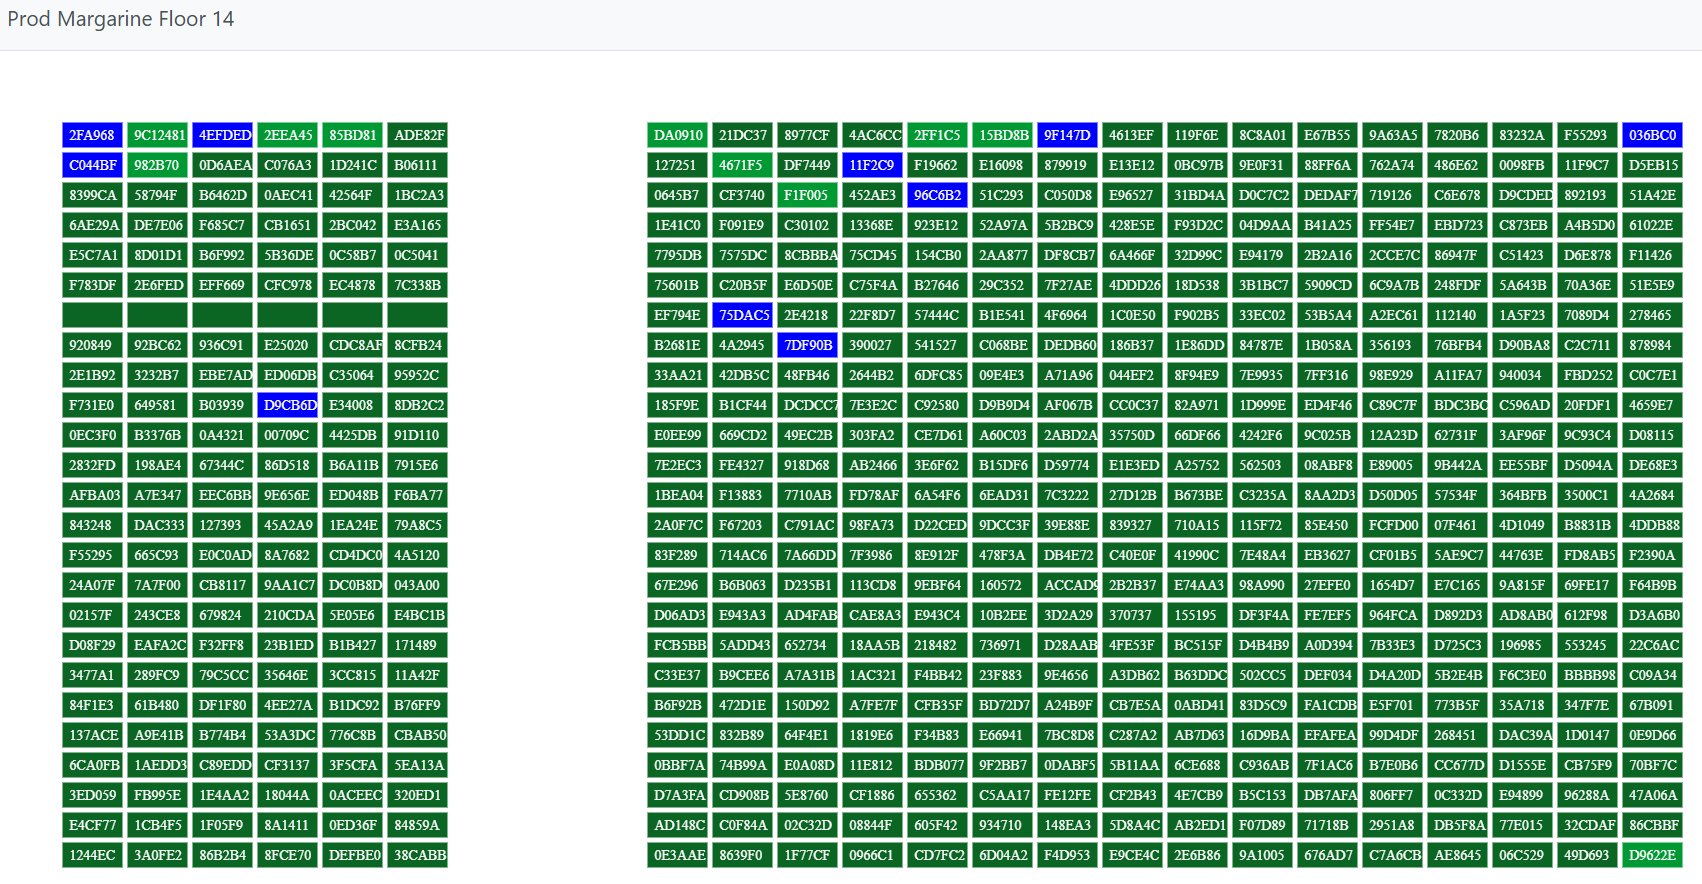Open the ADE82F cell
This screenshot has width=1702, height=884.
pyautogui.click(x=417, y=135)
